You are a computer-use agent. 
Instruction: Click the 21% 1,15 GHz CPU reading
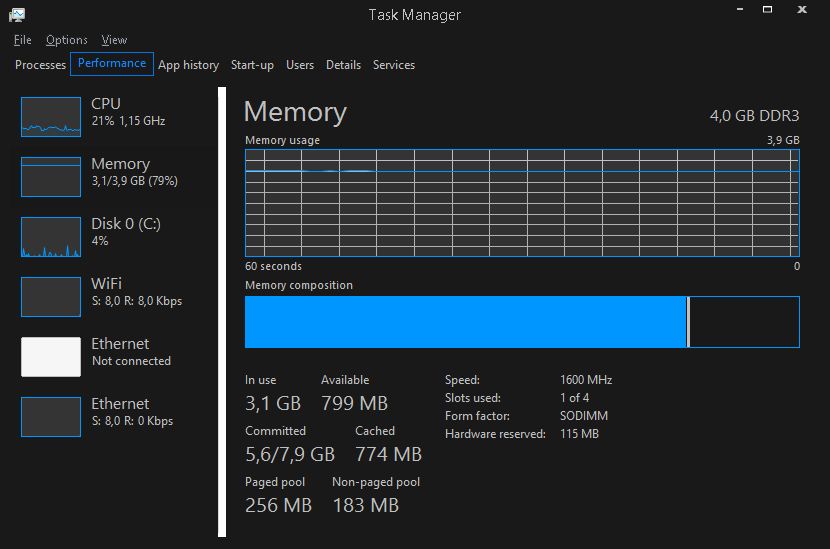click(x=128, y=121)
